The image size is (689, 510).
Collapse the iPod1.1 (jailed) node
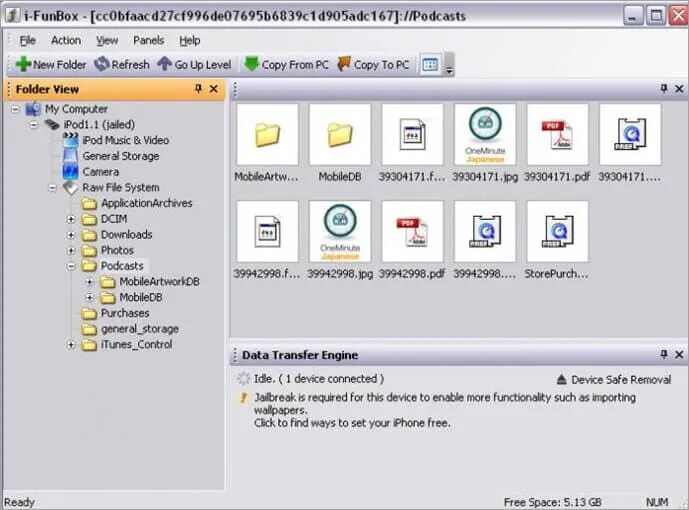click(33, 125)
